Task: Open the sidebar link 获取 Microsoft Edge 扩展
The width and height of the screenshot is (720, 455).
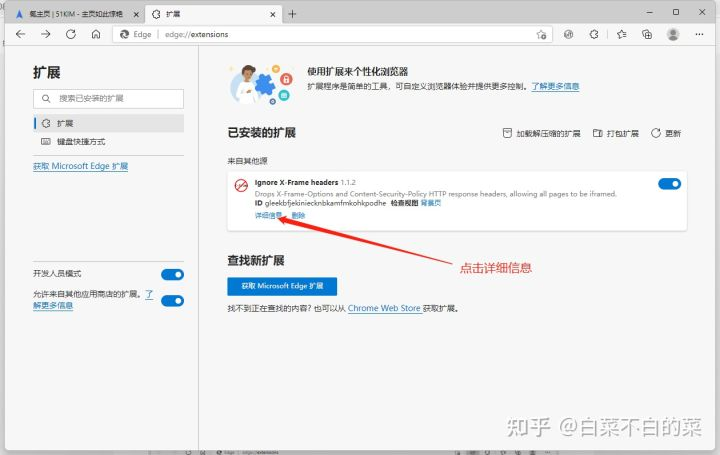Action: [x=80, y=166]
